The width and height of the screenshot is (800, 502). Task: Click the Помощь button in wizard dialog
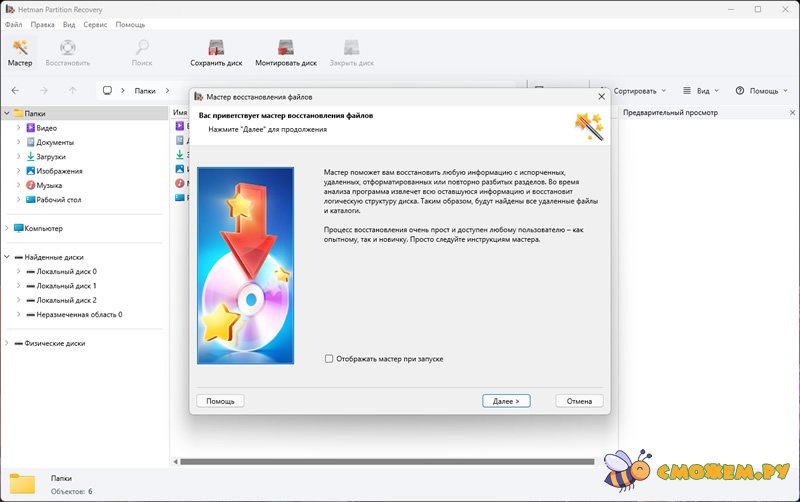(x=220, y=401)
